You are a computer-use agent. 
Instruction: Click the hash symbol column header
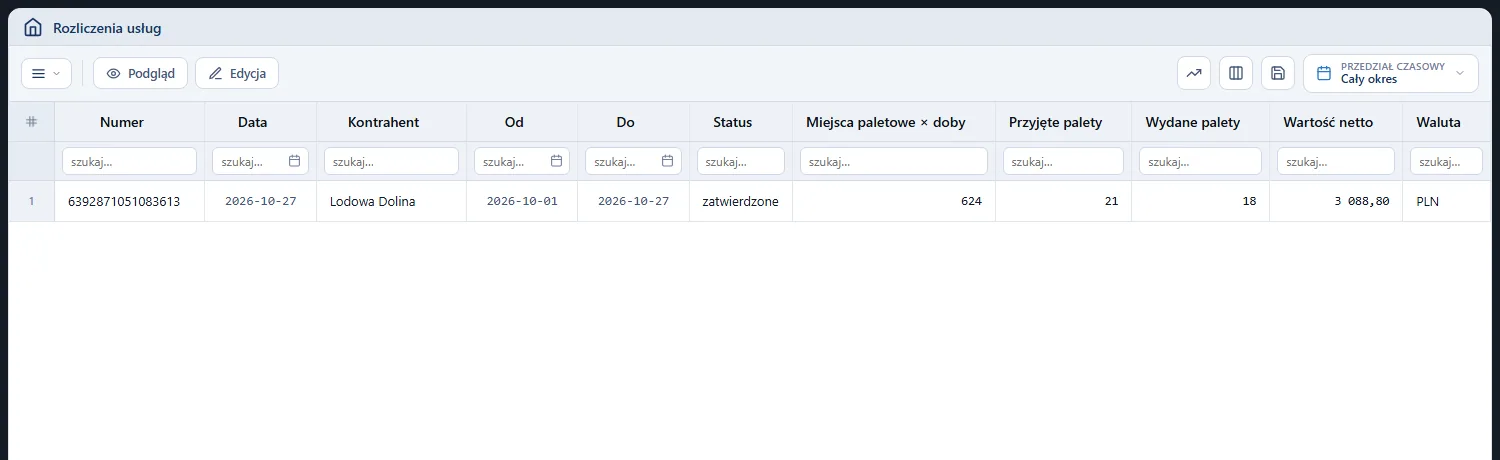(x=31, y=122)
